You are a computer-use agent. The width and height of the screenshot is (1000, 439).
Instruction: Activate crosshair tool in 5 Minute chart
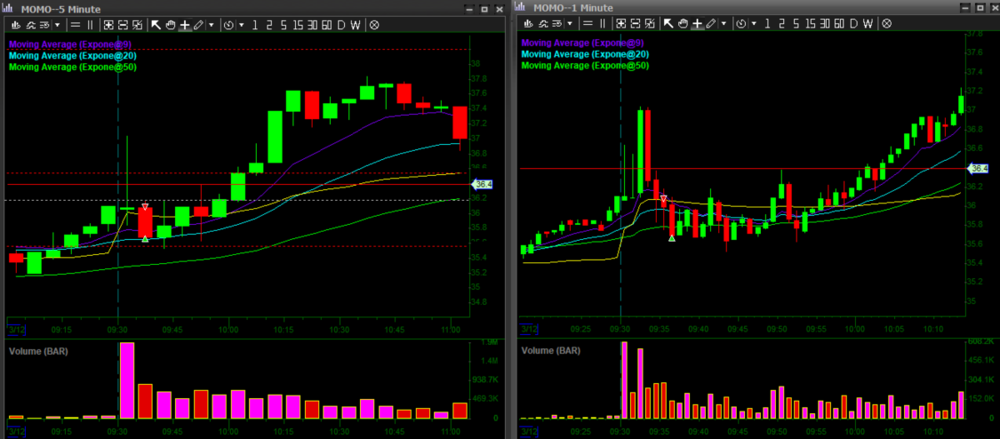pos(184,24)
